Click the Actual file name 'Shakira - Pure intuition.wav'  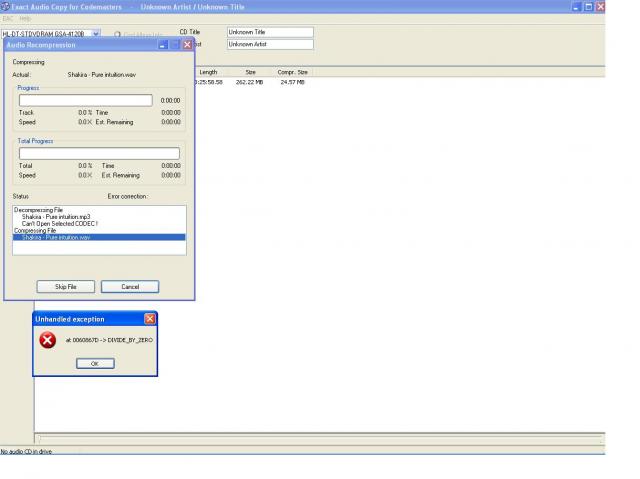102,75
